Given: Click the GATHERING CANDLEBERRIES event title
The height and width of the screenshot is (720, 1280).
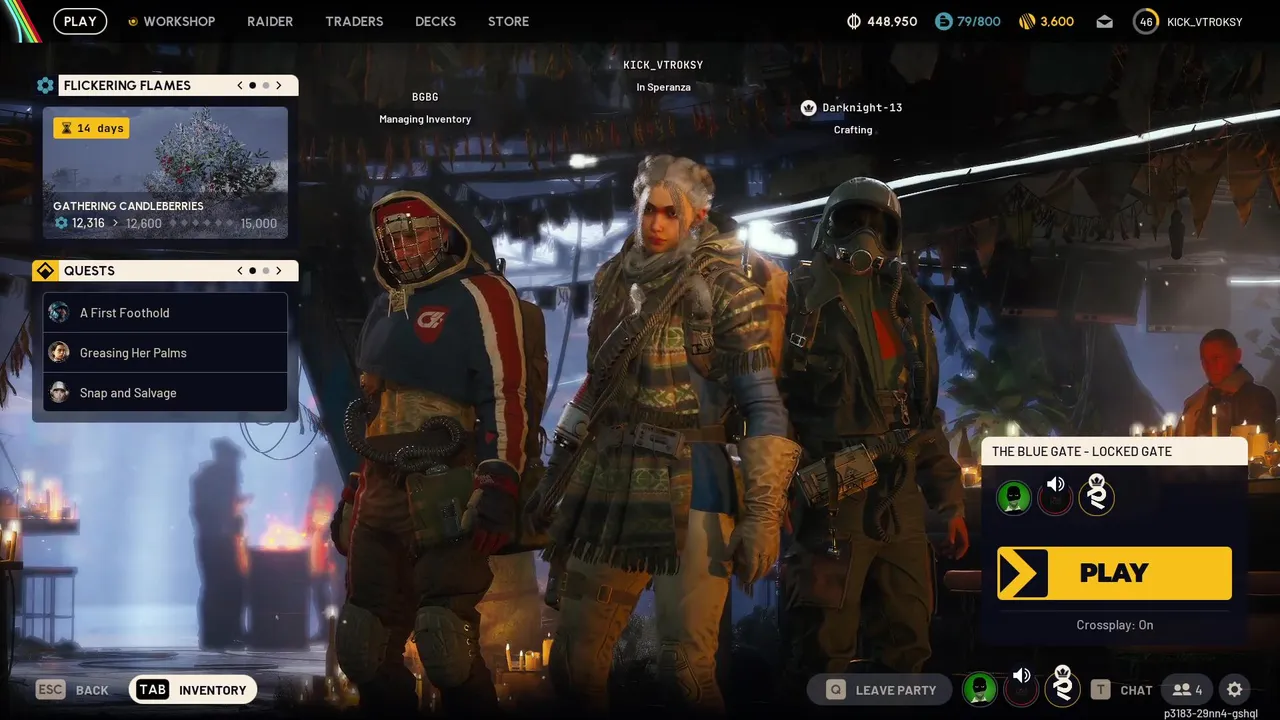Looking at the screenshot, I should [128, 206].
